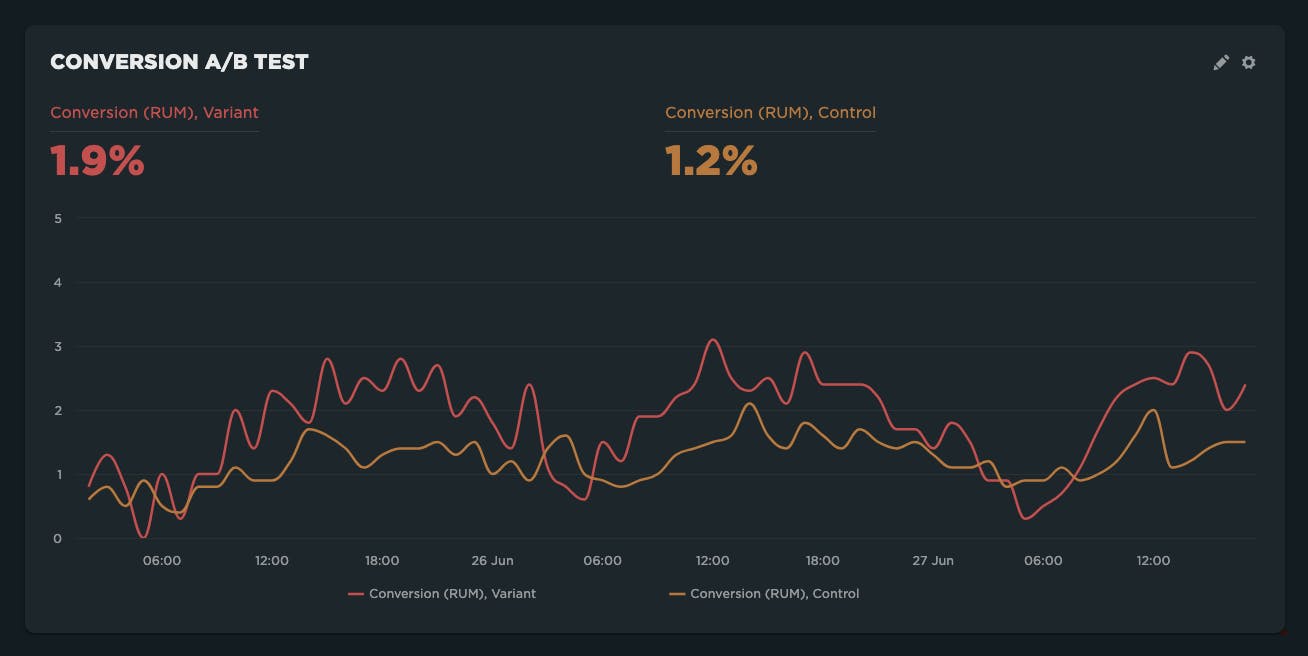The image size is (1308, 656).
Task: Select the 06:00 timestamp on the left
Action: pos(163,560)
